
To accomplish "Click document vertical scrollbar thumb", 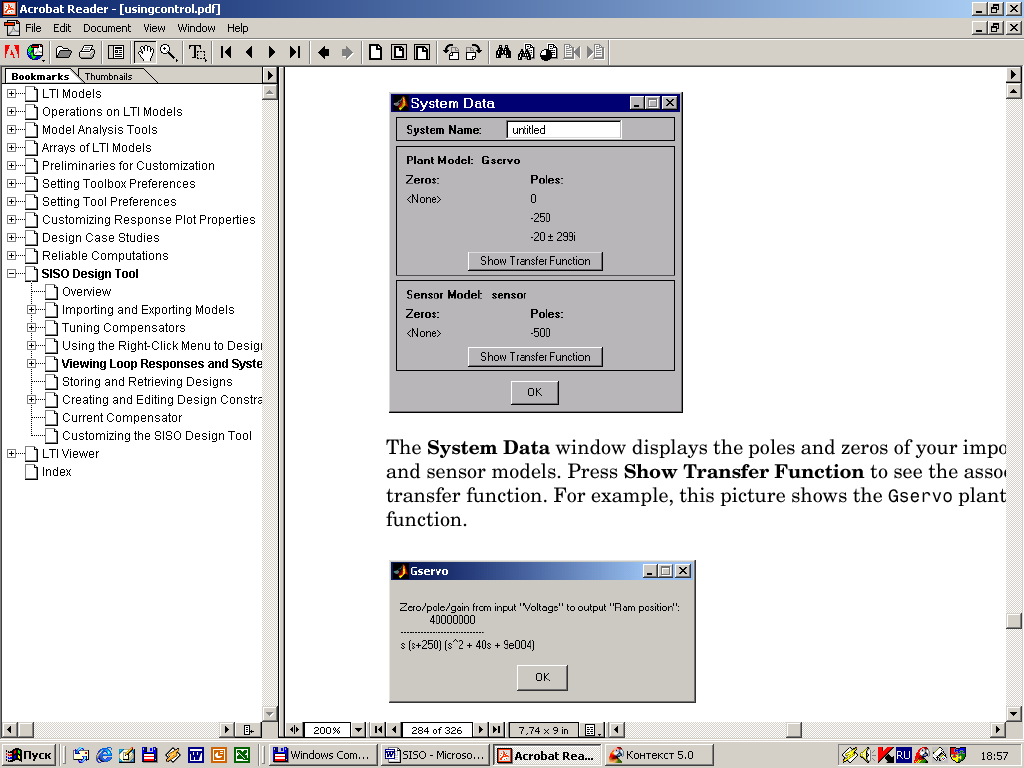I will 1014,620.
